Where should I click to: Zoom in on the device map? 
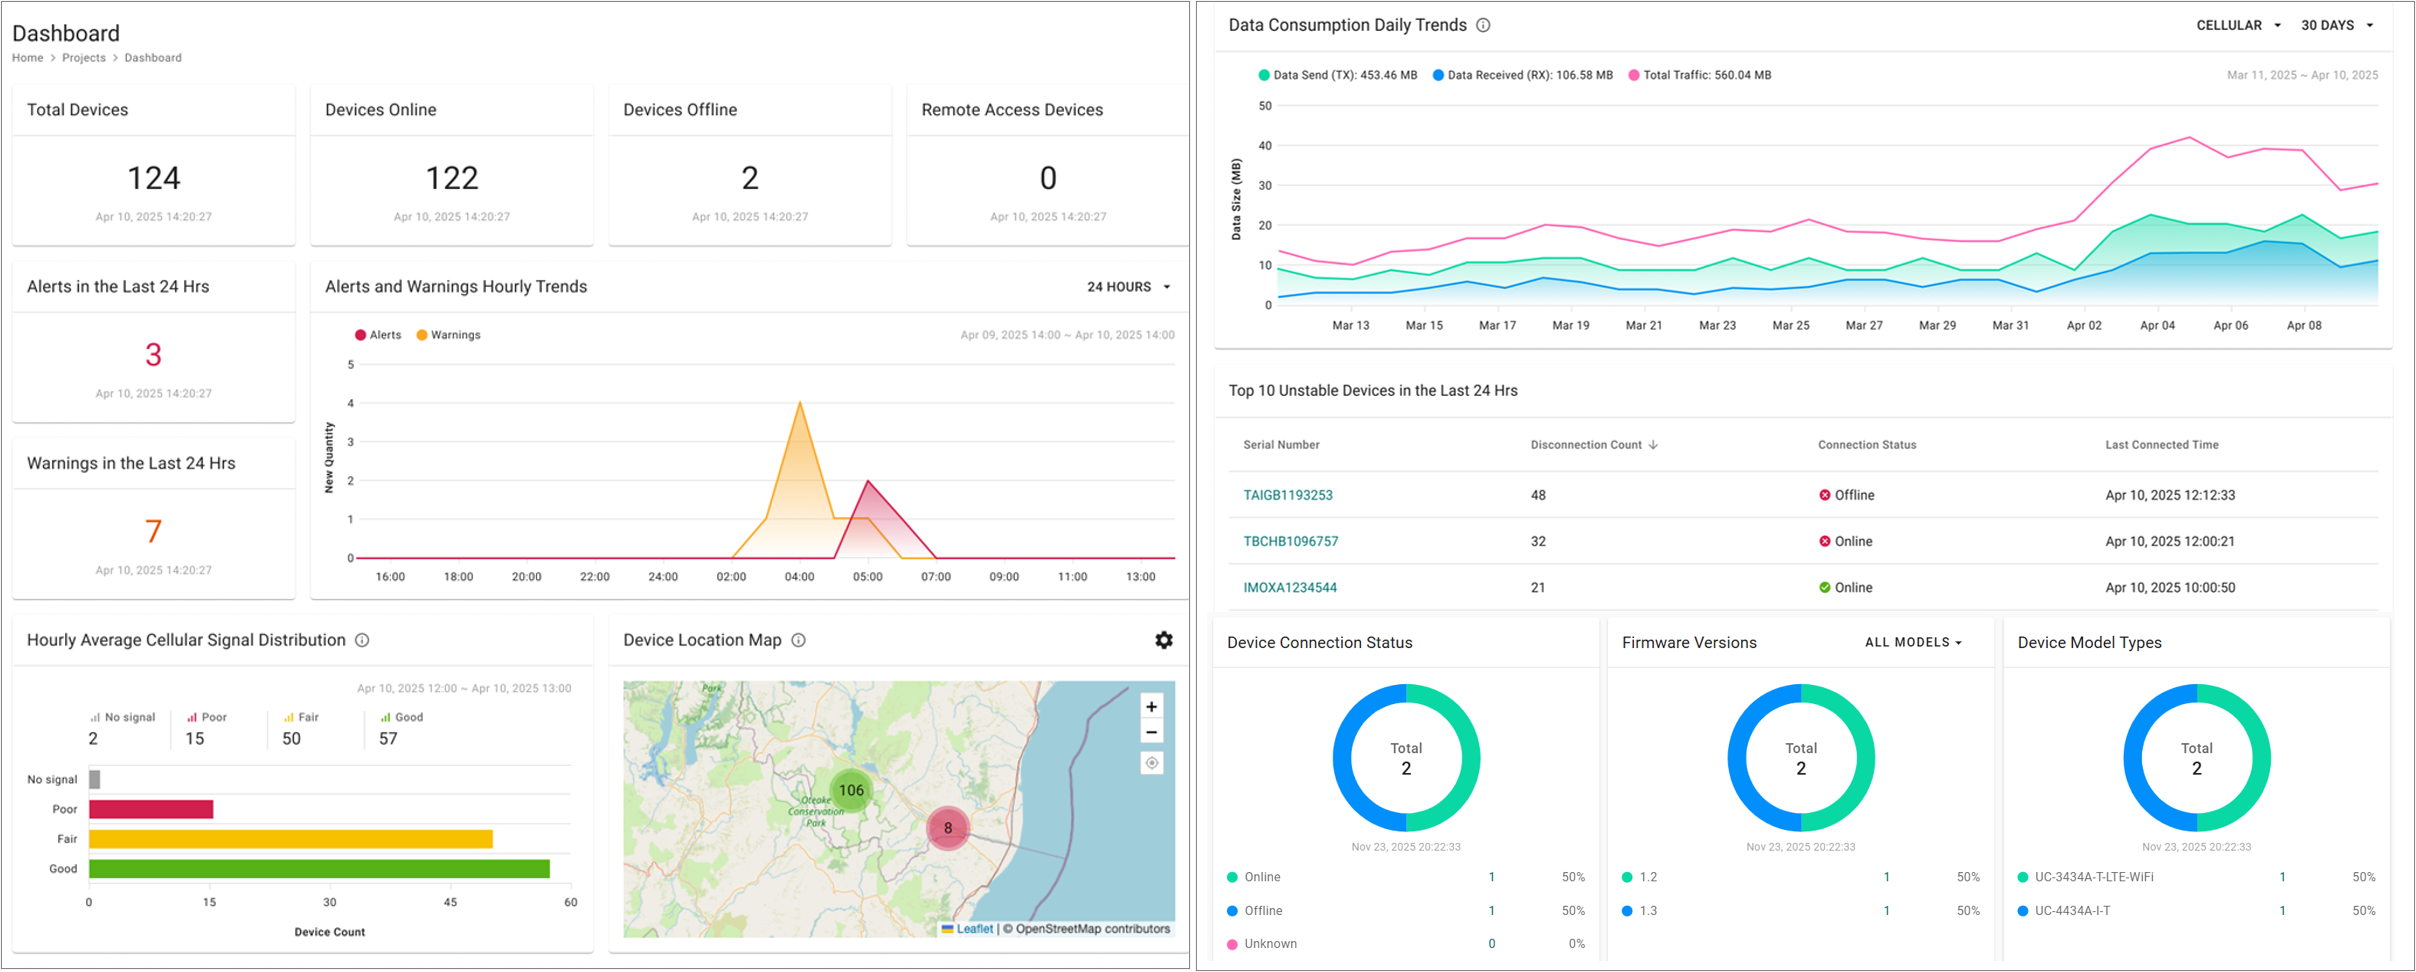[1151, 706]
